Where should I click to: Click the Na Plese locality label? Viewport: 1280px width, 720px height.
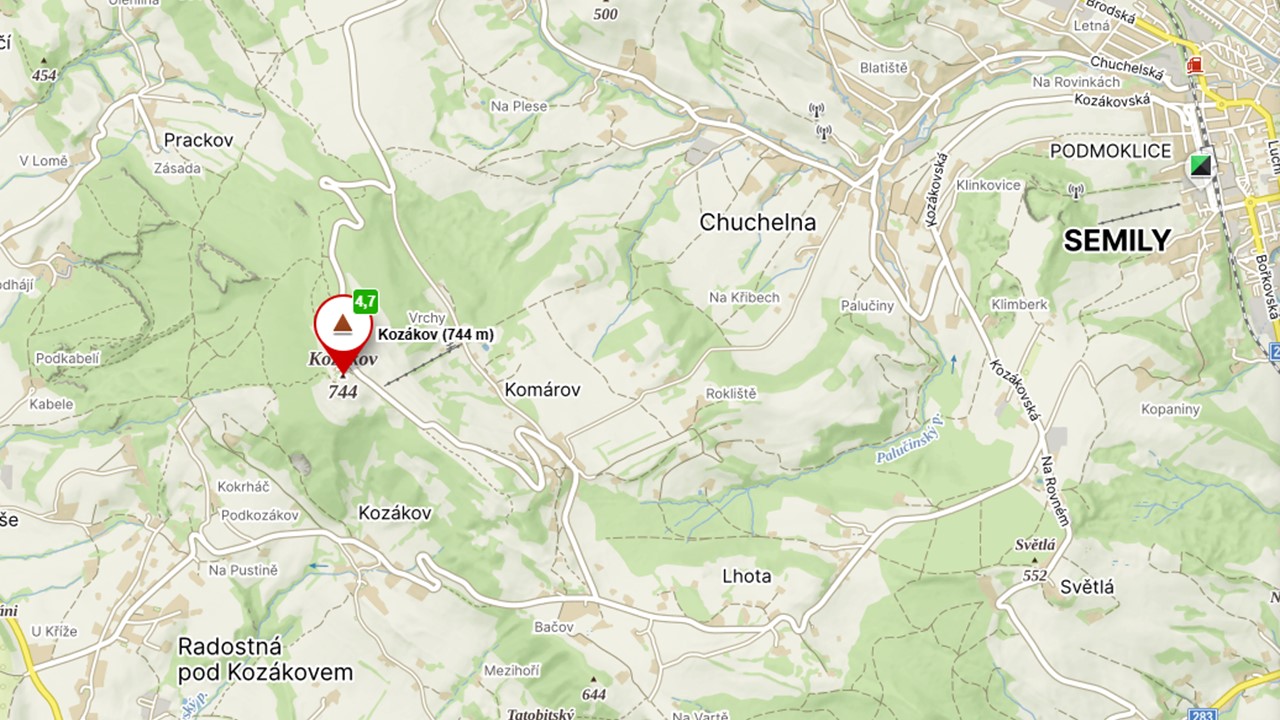[x=519, y=105]
